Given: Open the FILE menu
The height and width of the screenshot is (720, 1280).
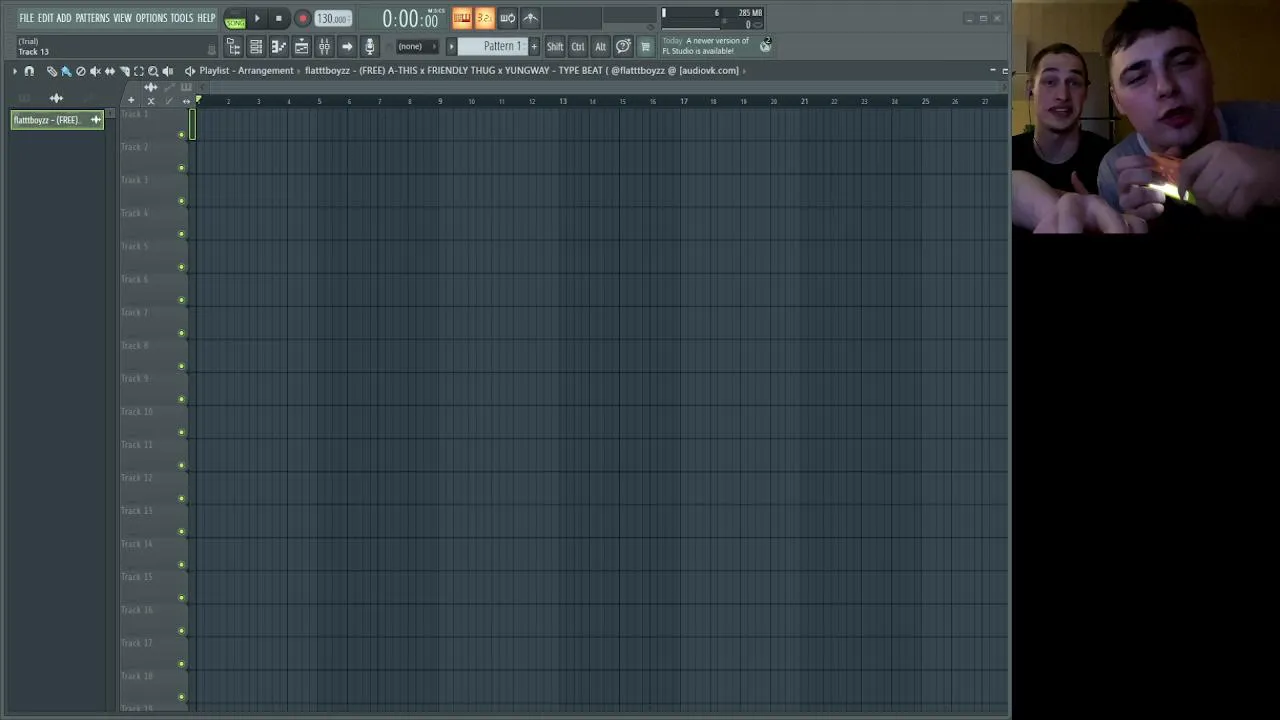Looking at the screenshot, I should [26, 18].
